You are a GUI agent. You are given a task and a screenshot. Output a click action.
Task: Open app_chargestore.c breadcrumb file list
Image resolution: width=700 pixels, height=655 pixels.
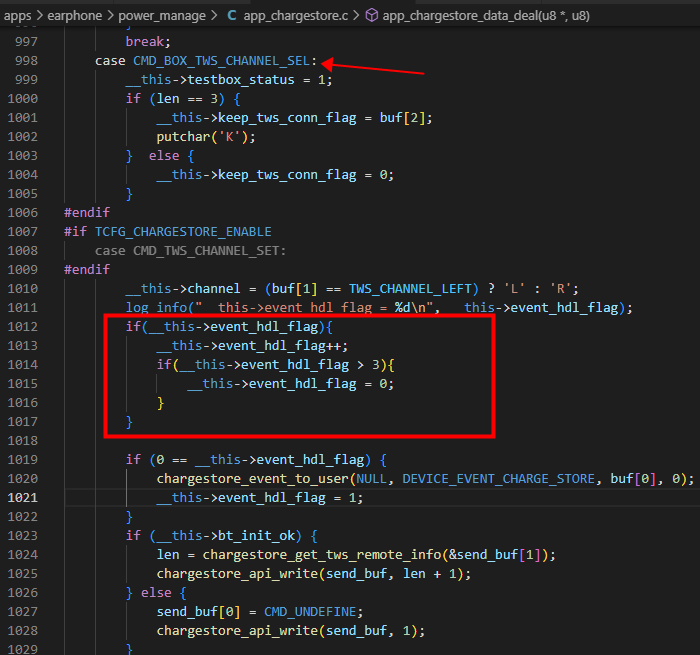pyautogui.click(x=296, y=16)
